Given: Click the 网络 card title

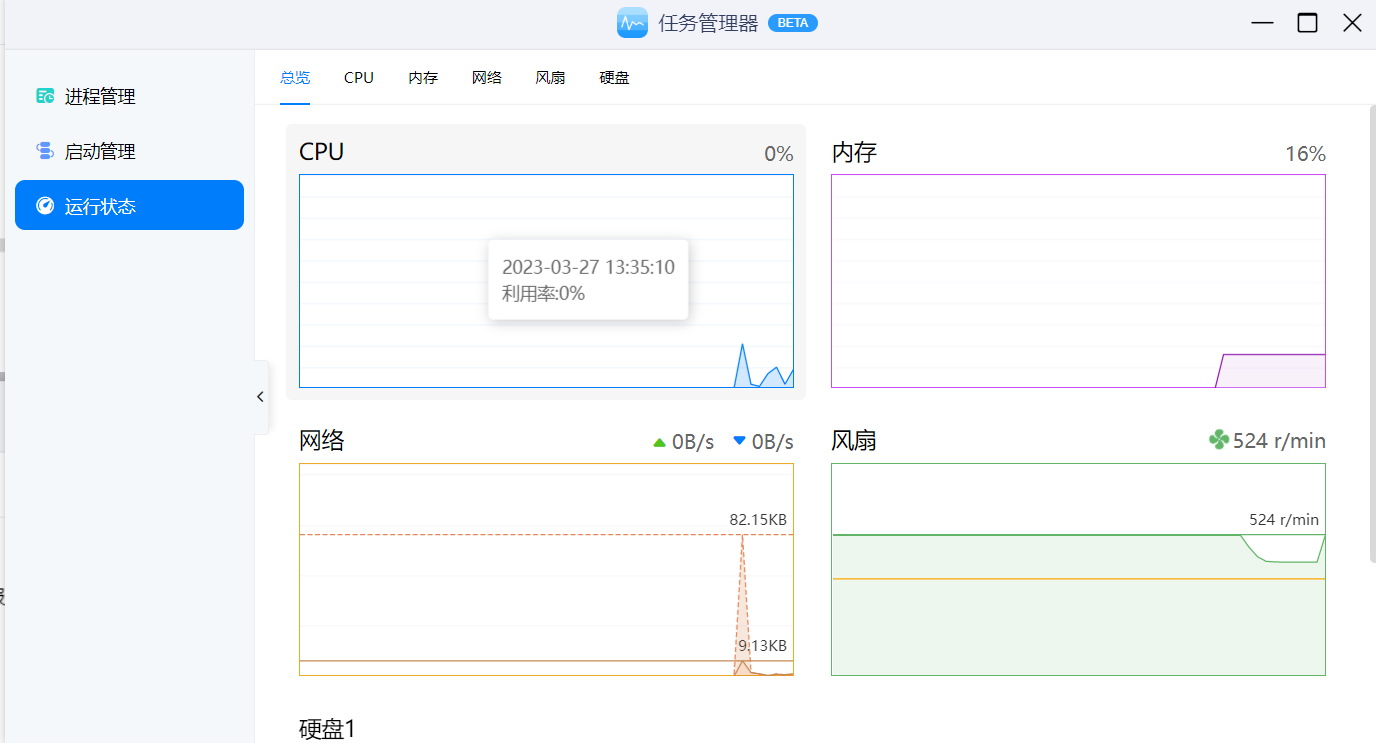Looking at the screenshot, I should (x=322, y=441).
